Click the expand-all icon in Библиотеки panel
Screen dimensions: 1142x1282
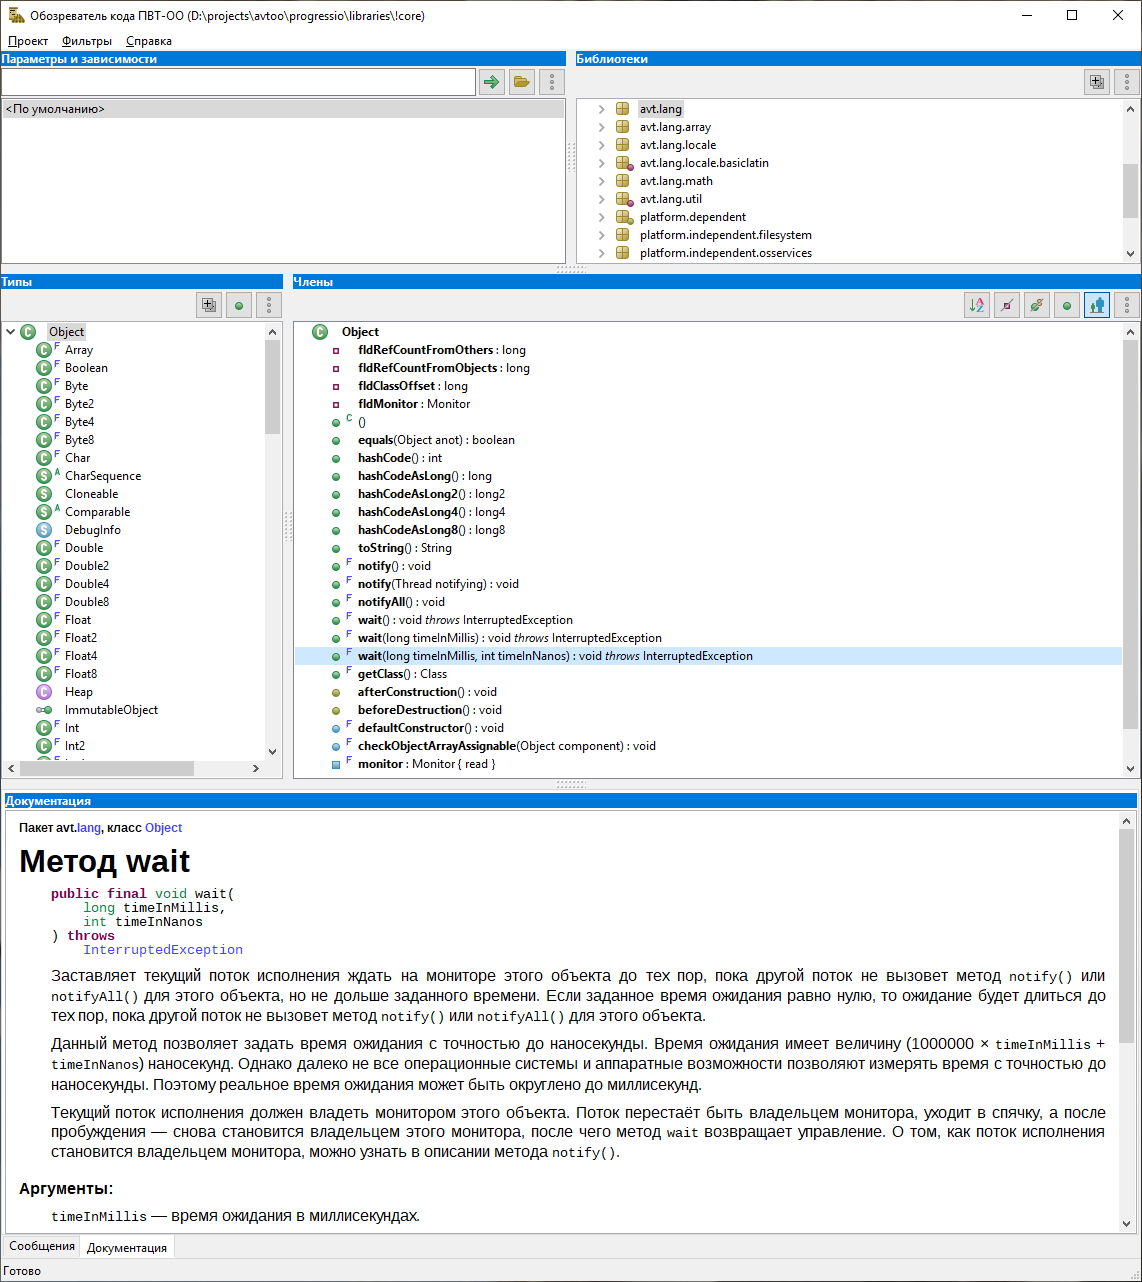tap(1097, 82)
